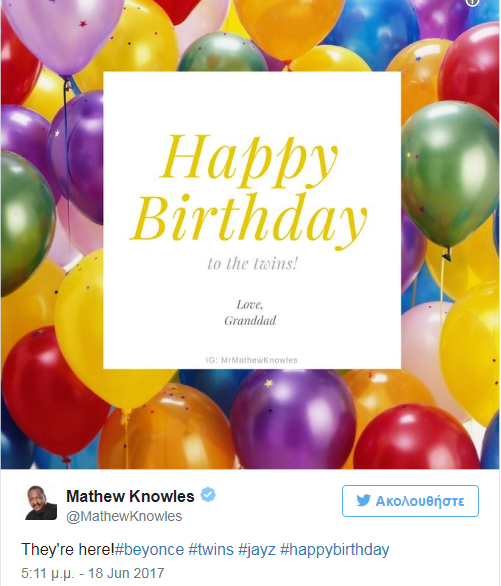Viewport: 501px width, 586px height.
Task: Click the blue verified badge next to Mathew Knowles
Action: [x=208, y=495]
